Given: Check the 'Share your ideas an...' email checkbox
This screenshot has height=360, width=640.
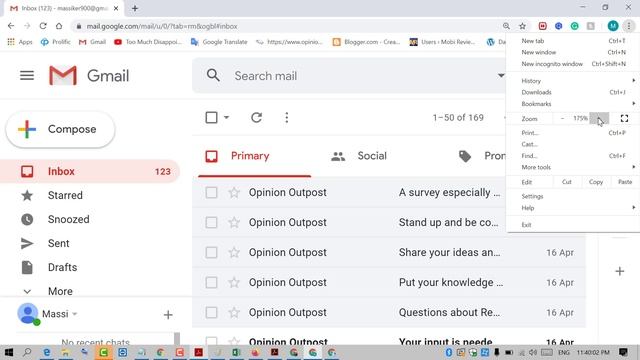Looking at the screenshot, I should coord(211,252).
